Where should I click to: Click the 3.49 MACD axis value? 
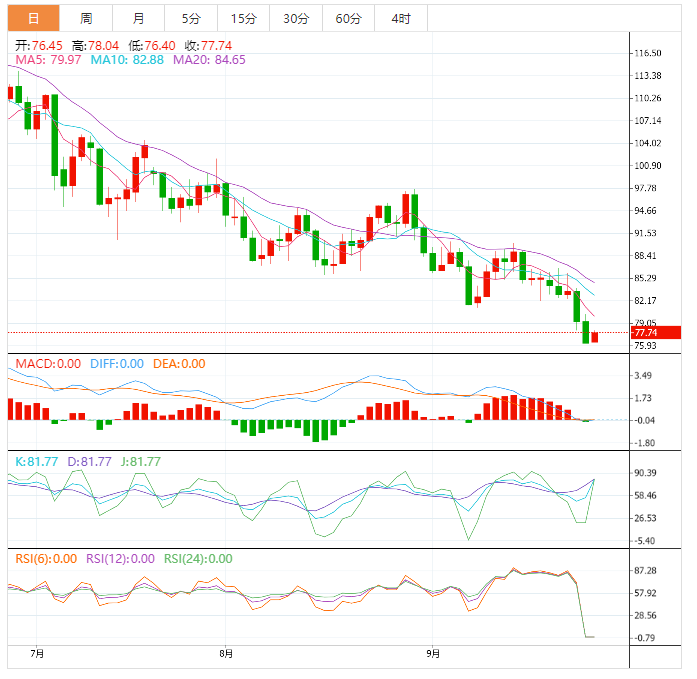pos(643,375)
